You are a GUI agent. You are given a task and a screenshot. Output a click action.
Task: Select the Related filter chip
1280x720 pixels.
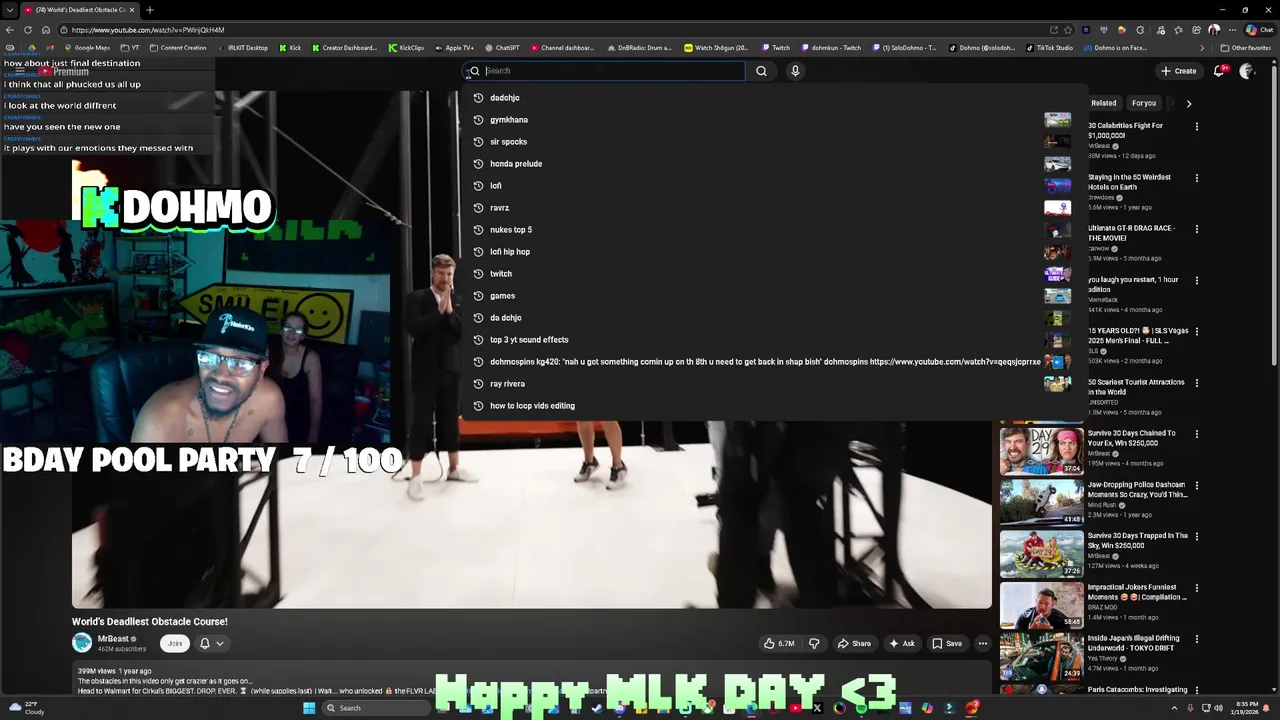[1104, 103]
